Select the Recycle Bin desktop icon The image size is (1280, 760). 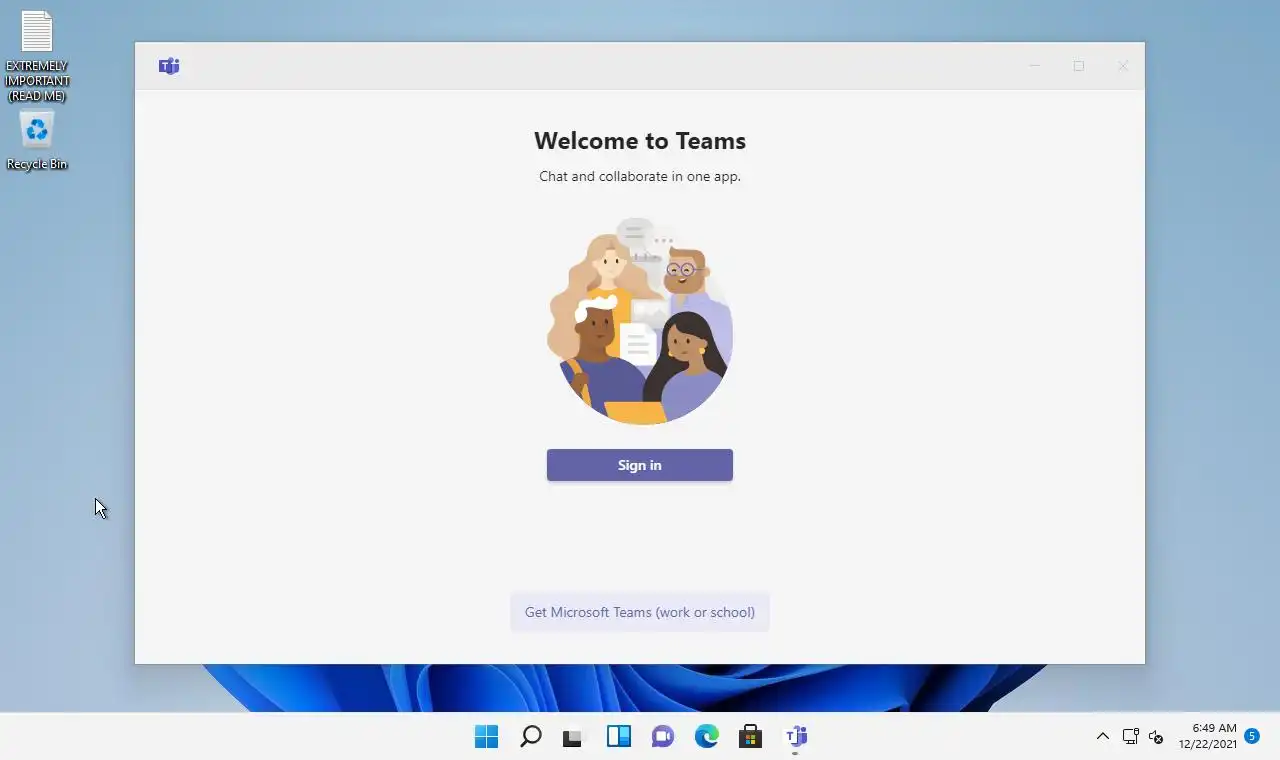pos(37,141)
